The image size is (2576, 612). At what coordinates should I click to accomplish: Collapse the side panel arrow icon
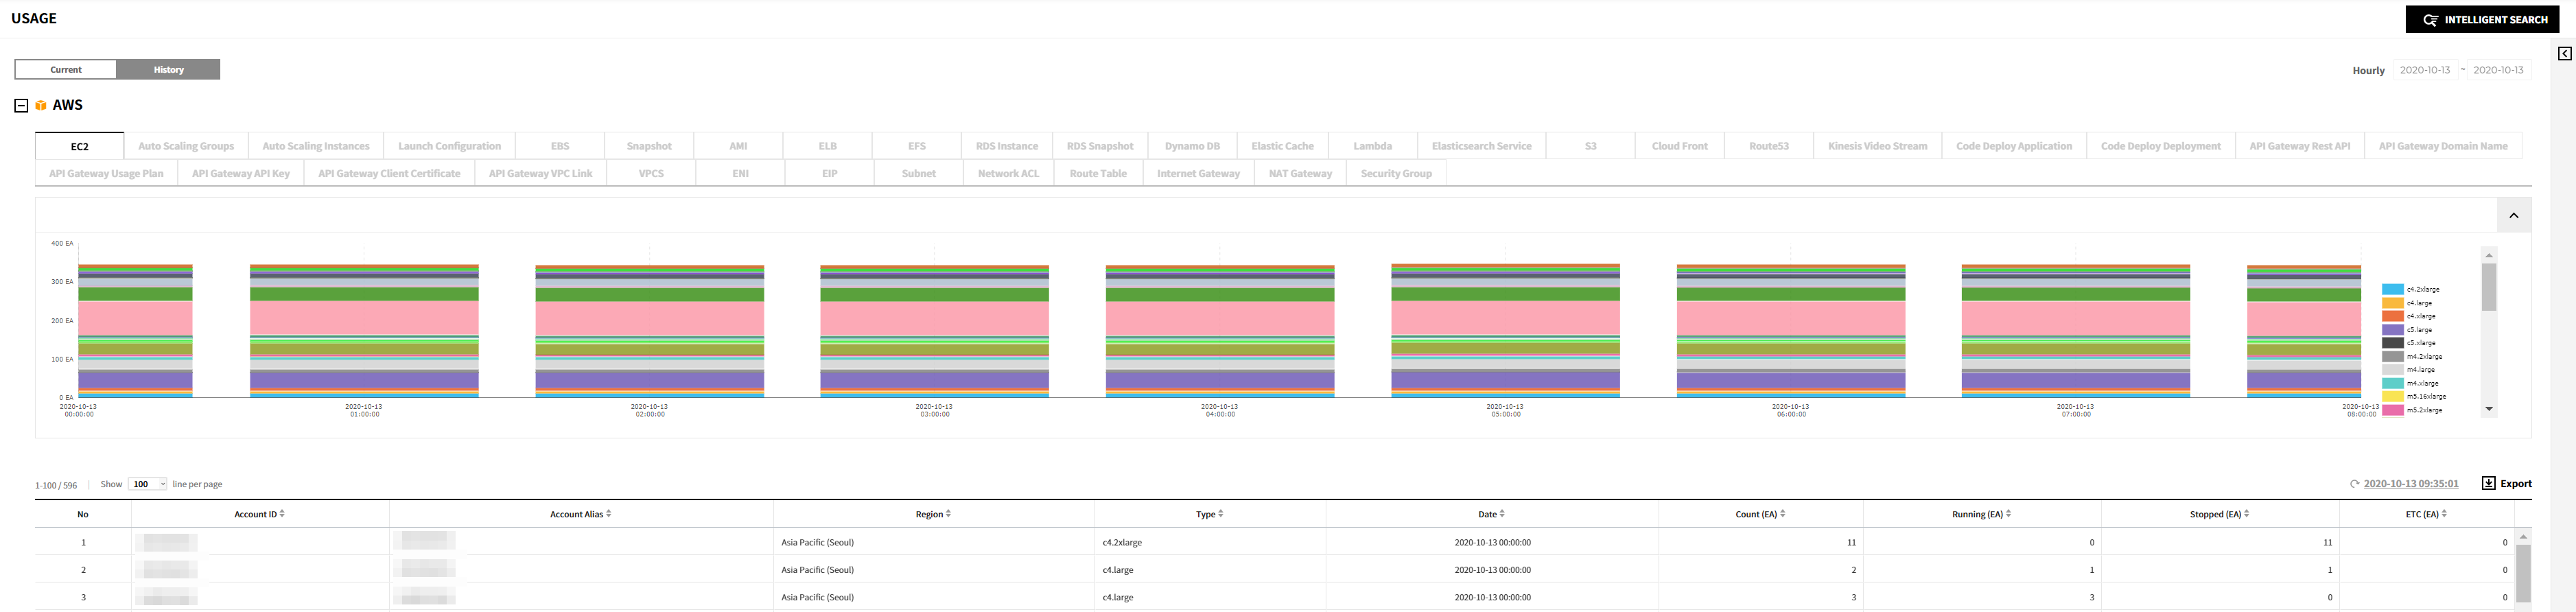[2564, 54]
